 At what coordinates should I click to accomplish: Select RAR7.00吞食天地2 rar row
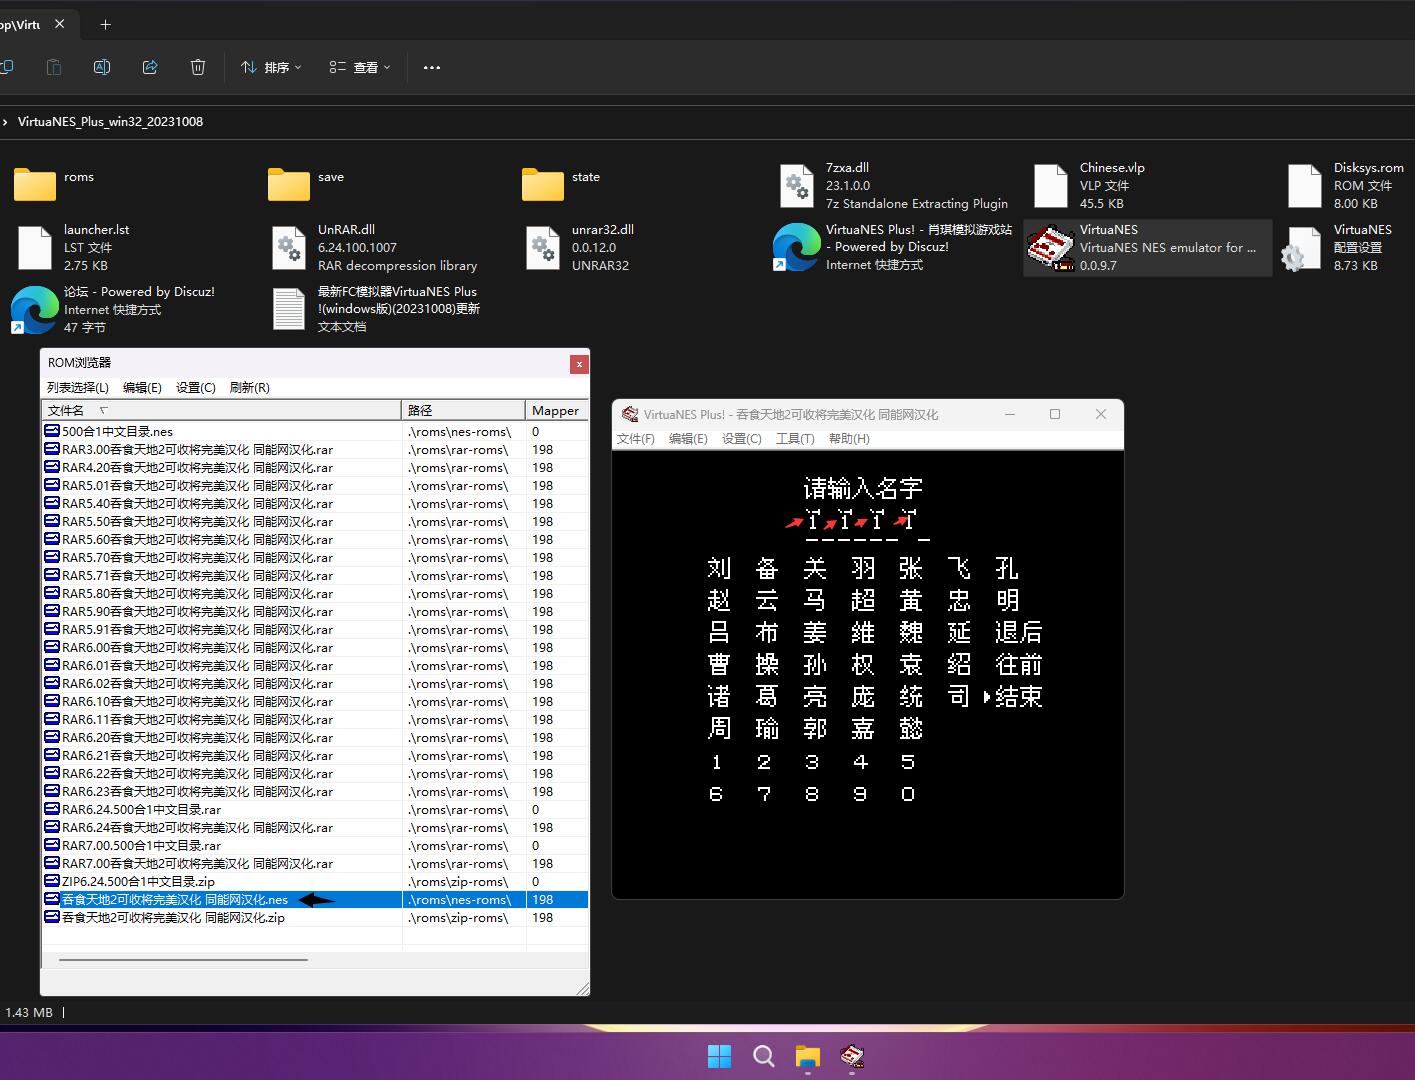pos(314,863)
